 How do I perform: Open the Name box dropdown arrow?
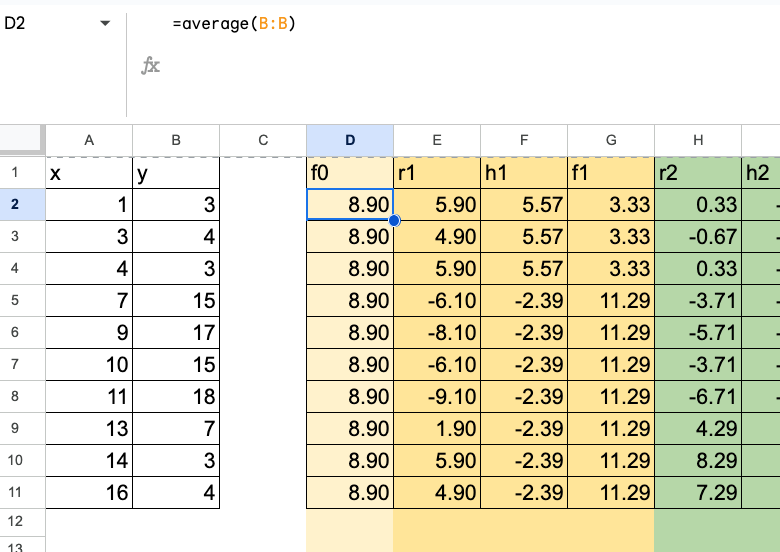coord(105,23)
